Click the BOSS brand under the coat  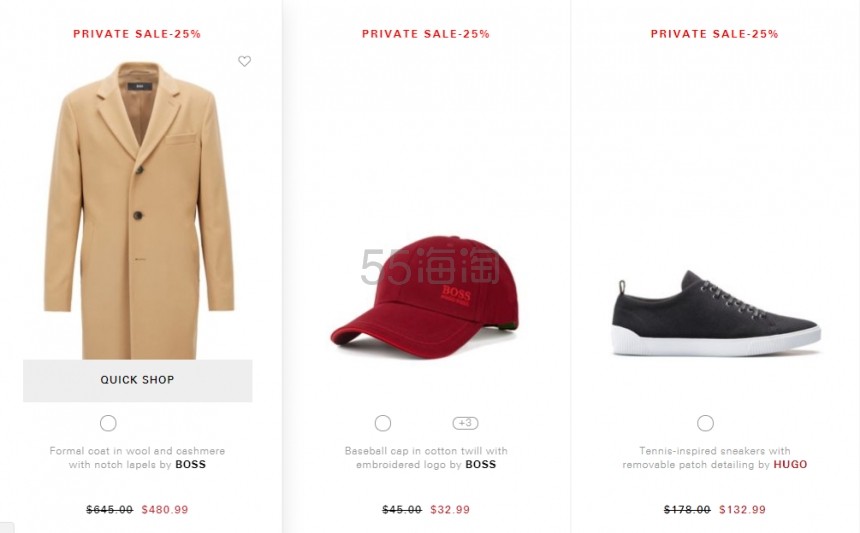190,465
